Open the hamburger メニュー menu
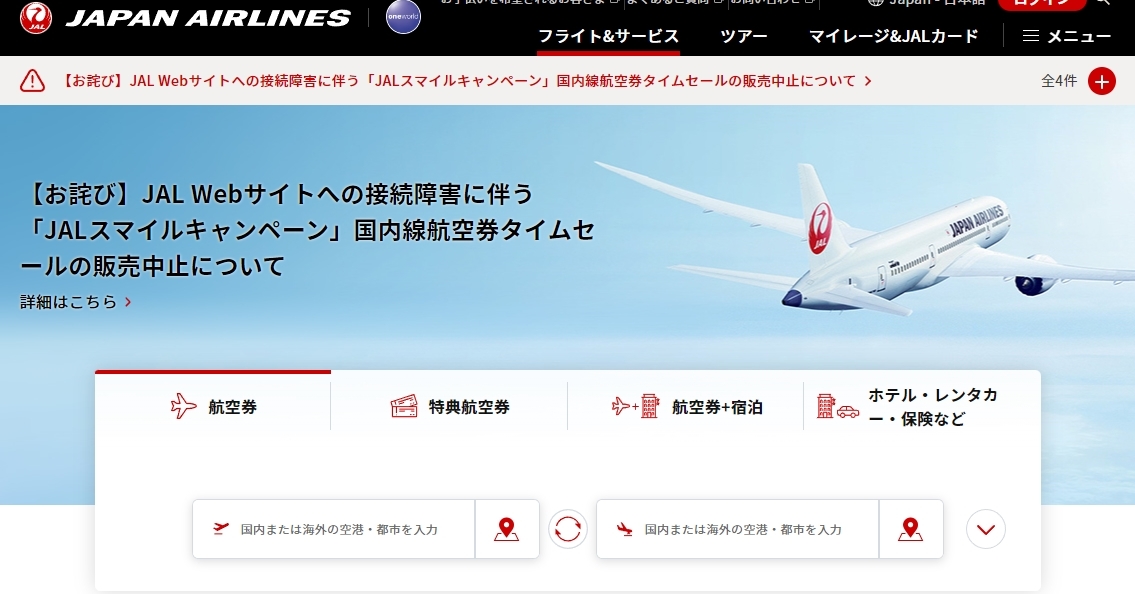 tap(1066, 36)
